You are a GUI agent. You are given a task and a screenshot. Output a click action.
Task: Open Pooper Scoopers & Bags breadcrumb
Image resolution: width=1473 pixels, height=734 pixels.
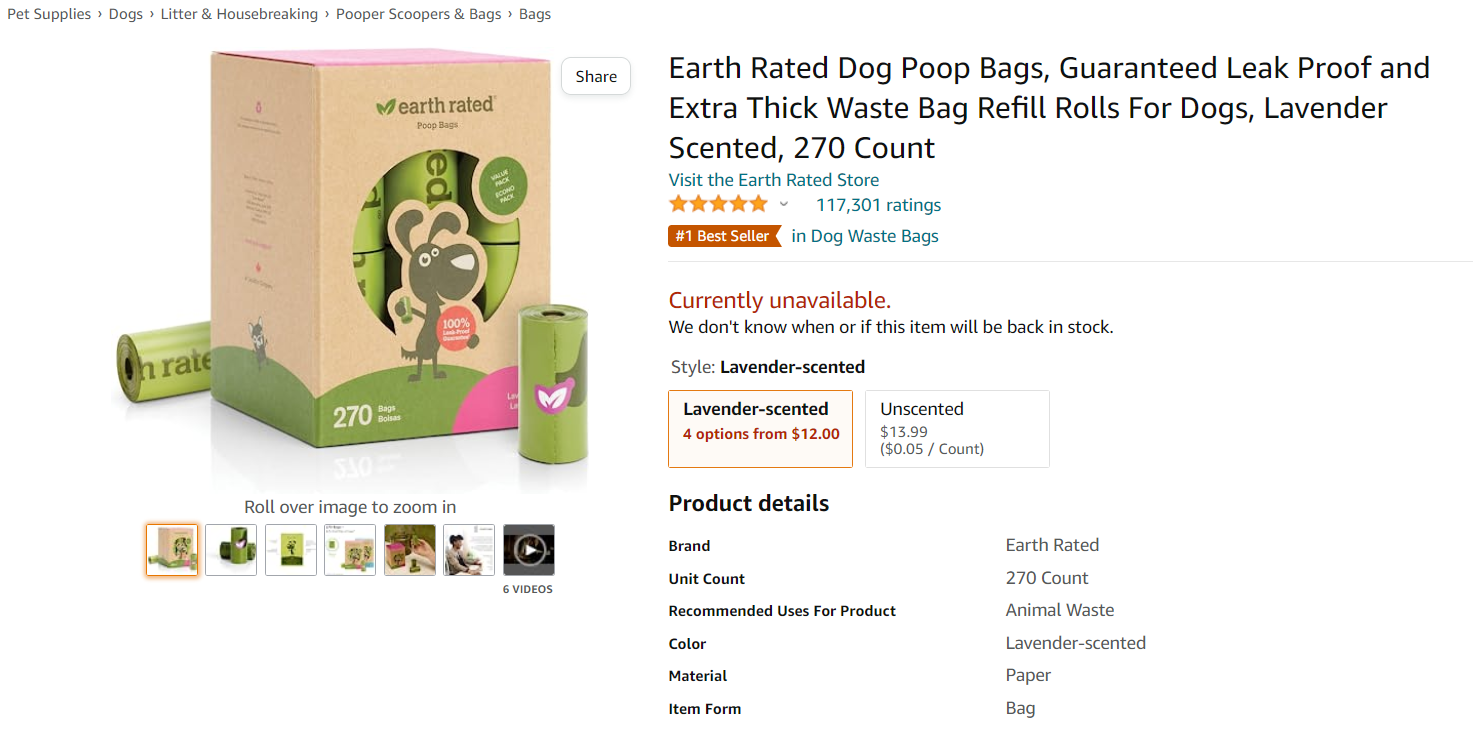point(419,14)
